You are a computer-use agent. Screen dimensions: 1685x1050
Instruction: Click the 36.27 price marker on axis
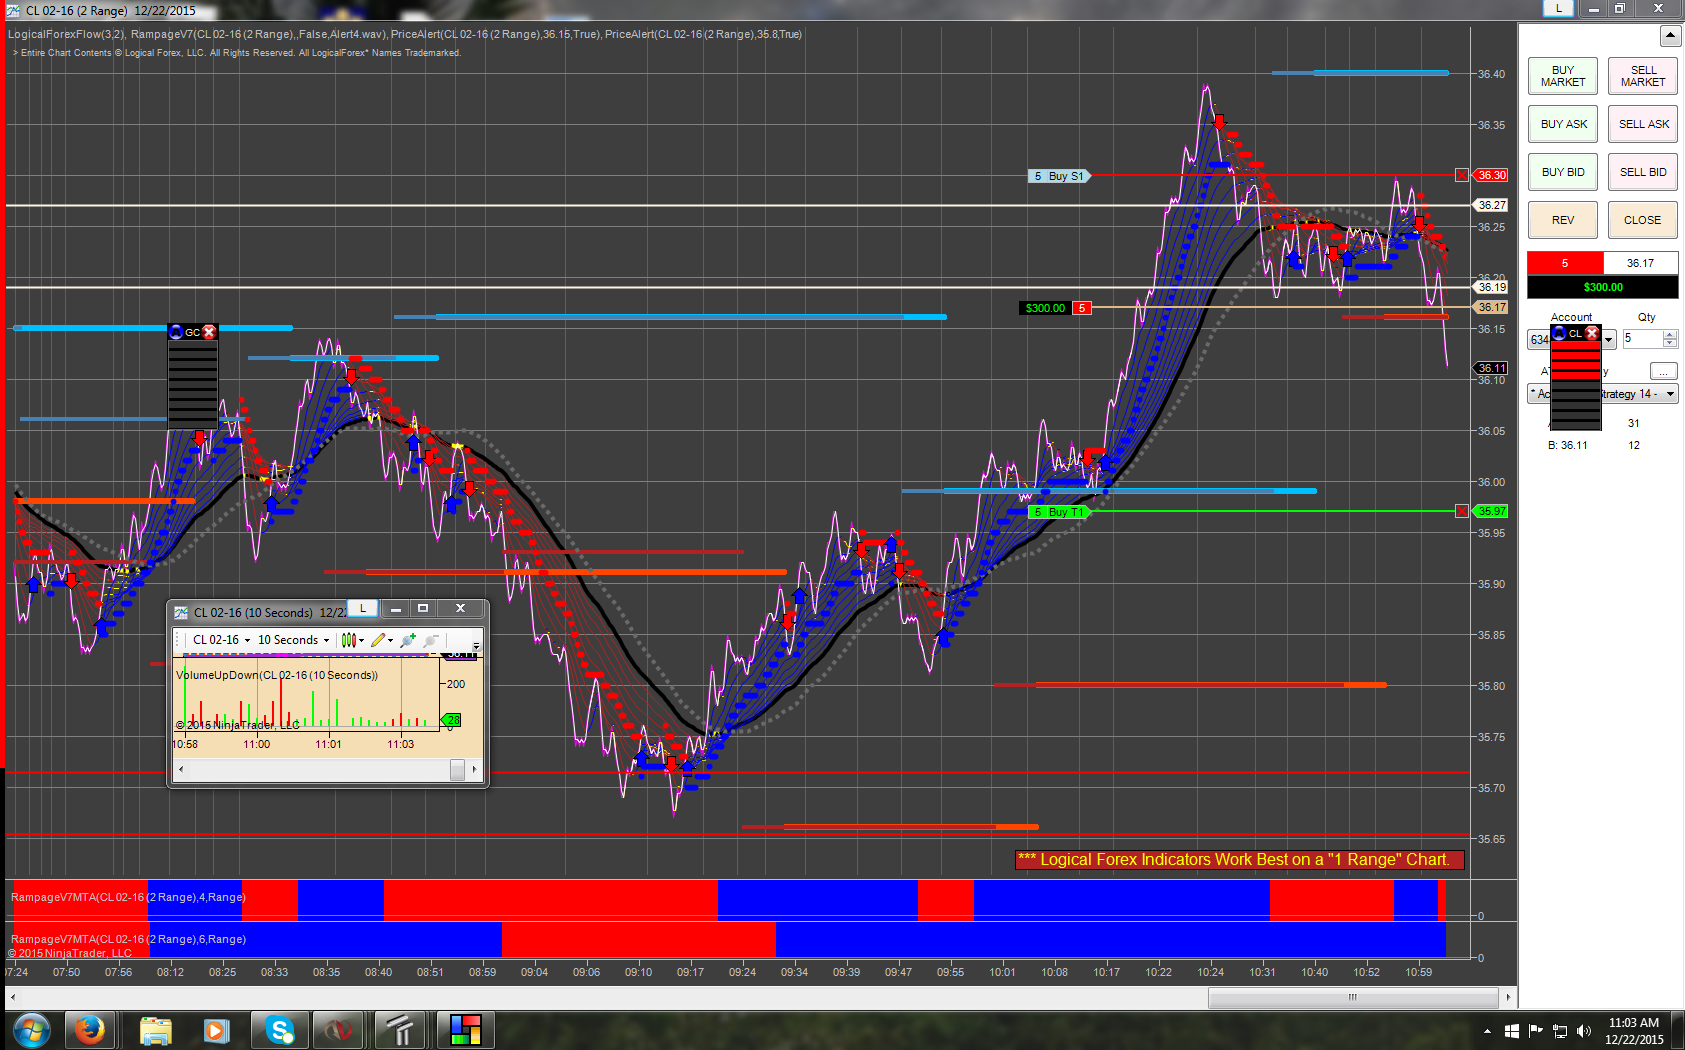coord(1491,205)
